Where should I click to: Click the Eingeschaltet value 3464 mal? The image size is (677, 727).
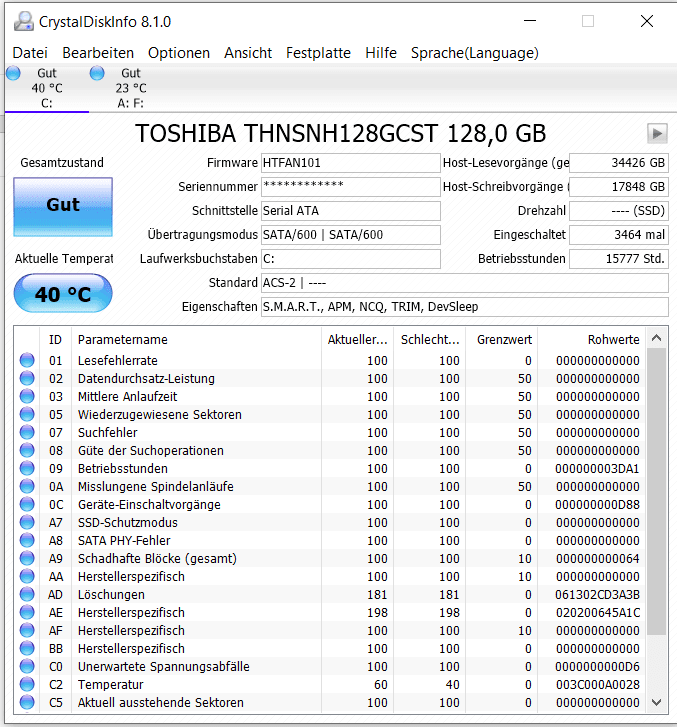[619, 235]
